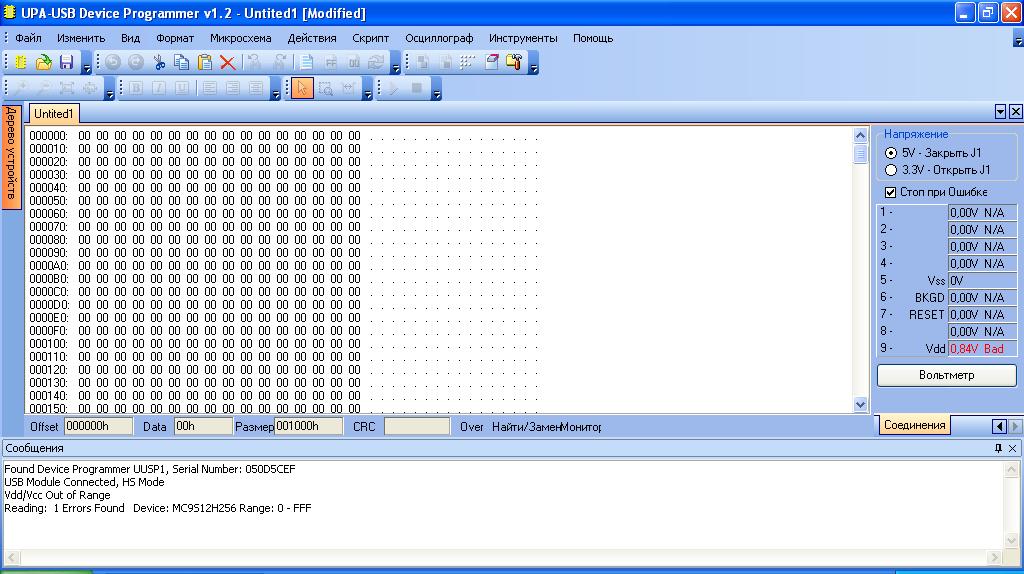The height and width of the screenshot is (574, 1024).
Task: Click the FF fill buffer icon
Action: point(331,62)
